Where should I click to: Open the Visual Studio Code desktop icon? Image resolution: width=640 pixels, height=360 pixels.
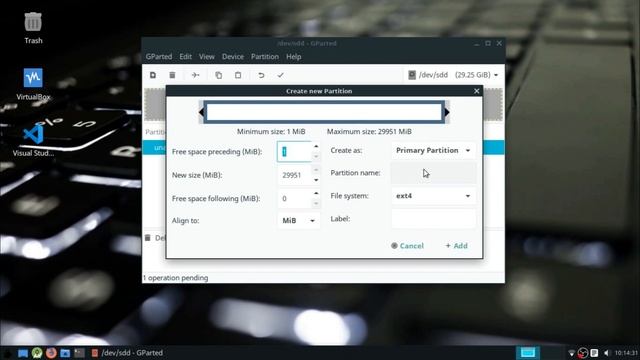click(x=33, y=140)
